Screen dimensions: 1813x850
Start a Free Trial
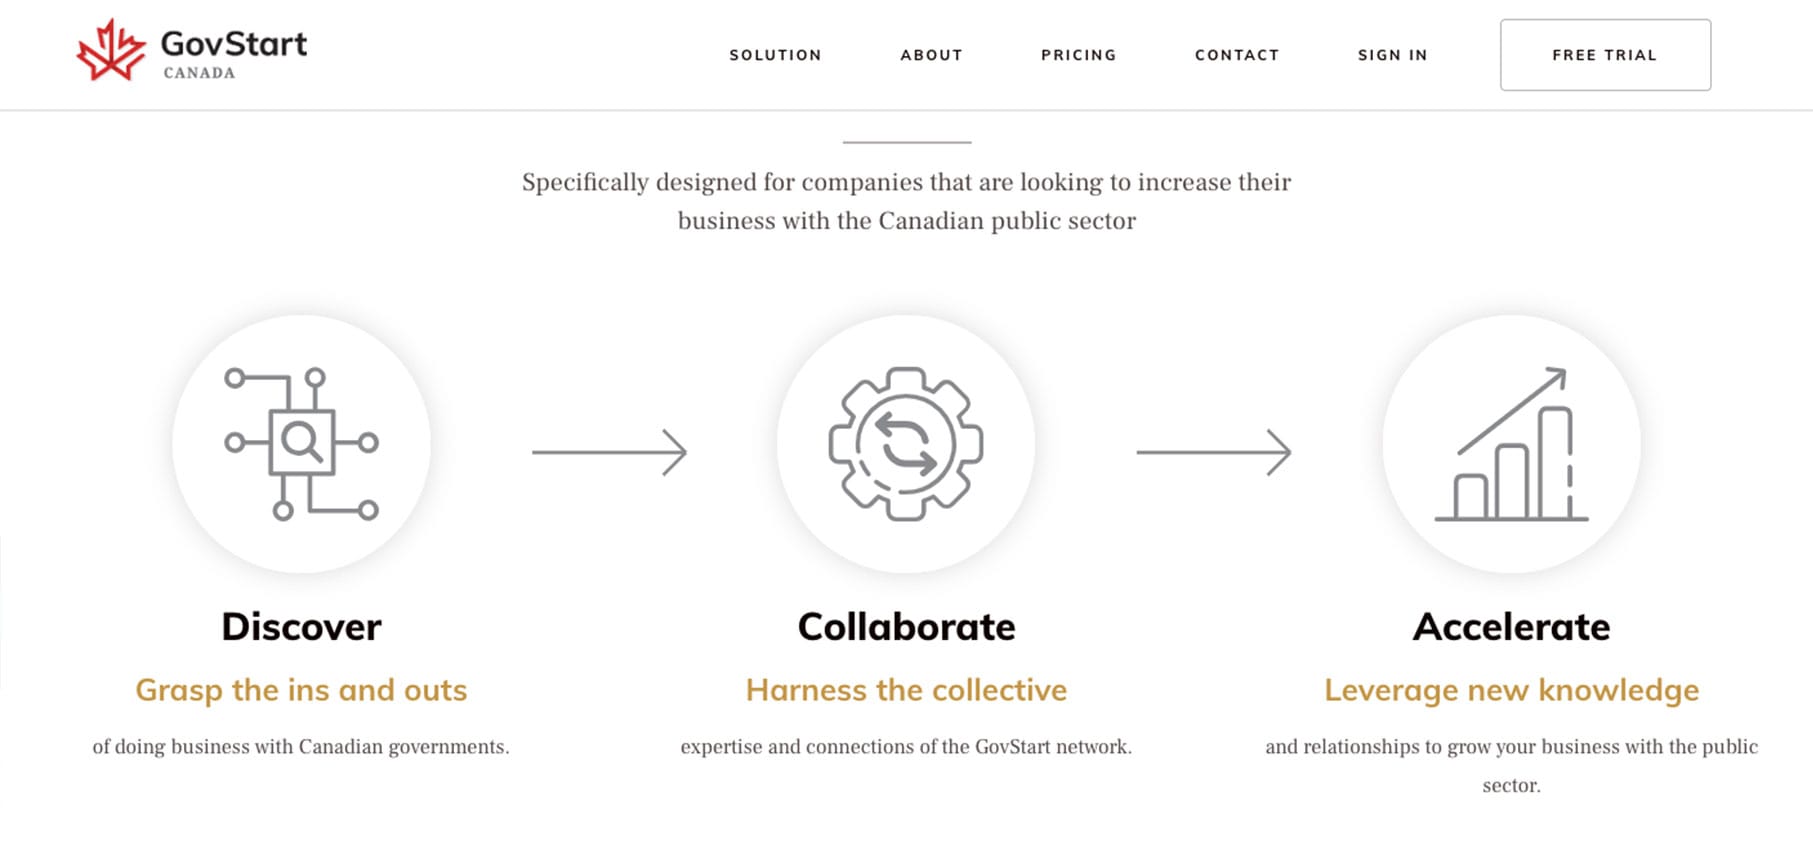[x=1605, y=55]
